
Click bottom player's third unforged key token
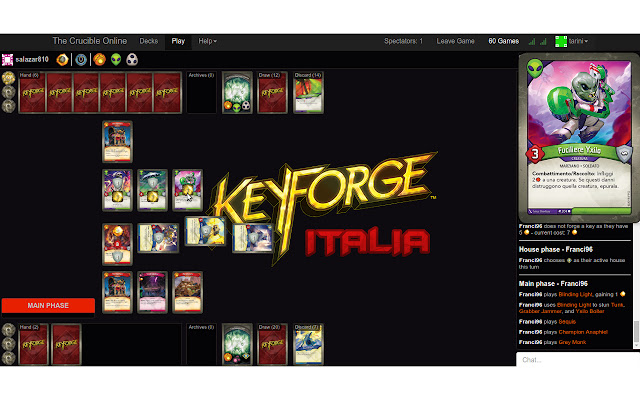9,358
